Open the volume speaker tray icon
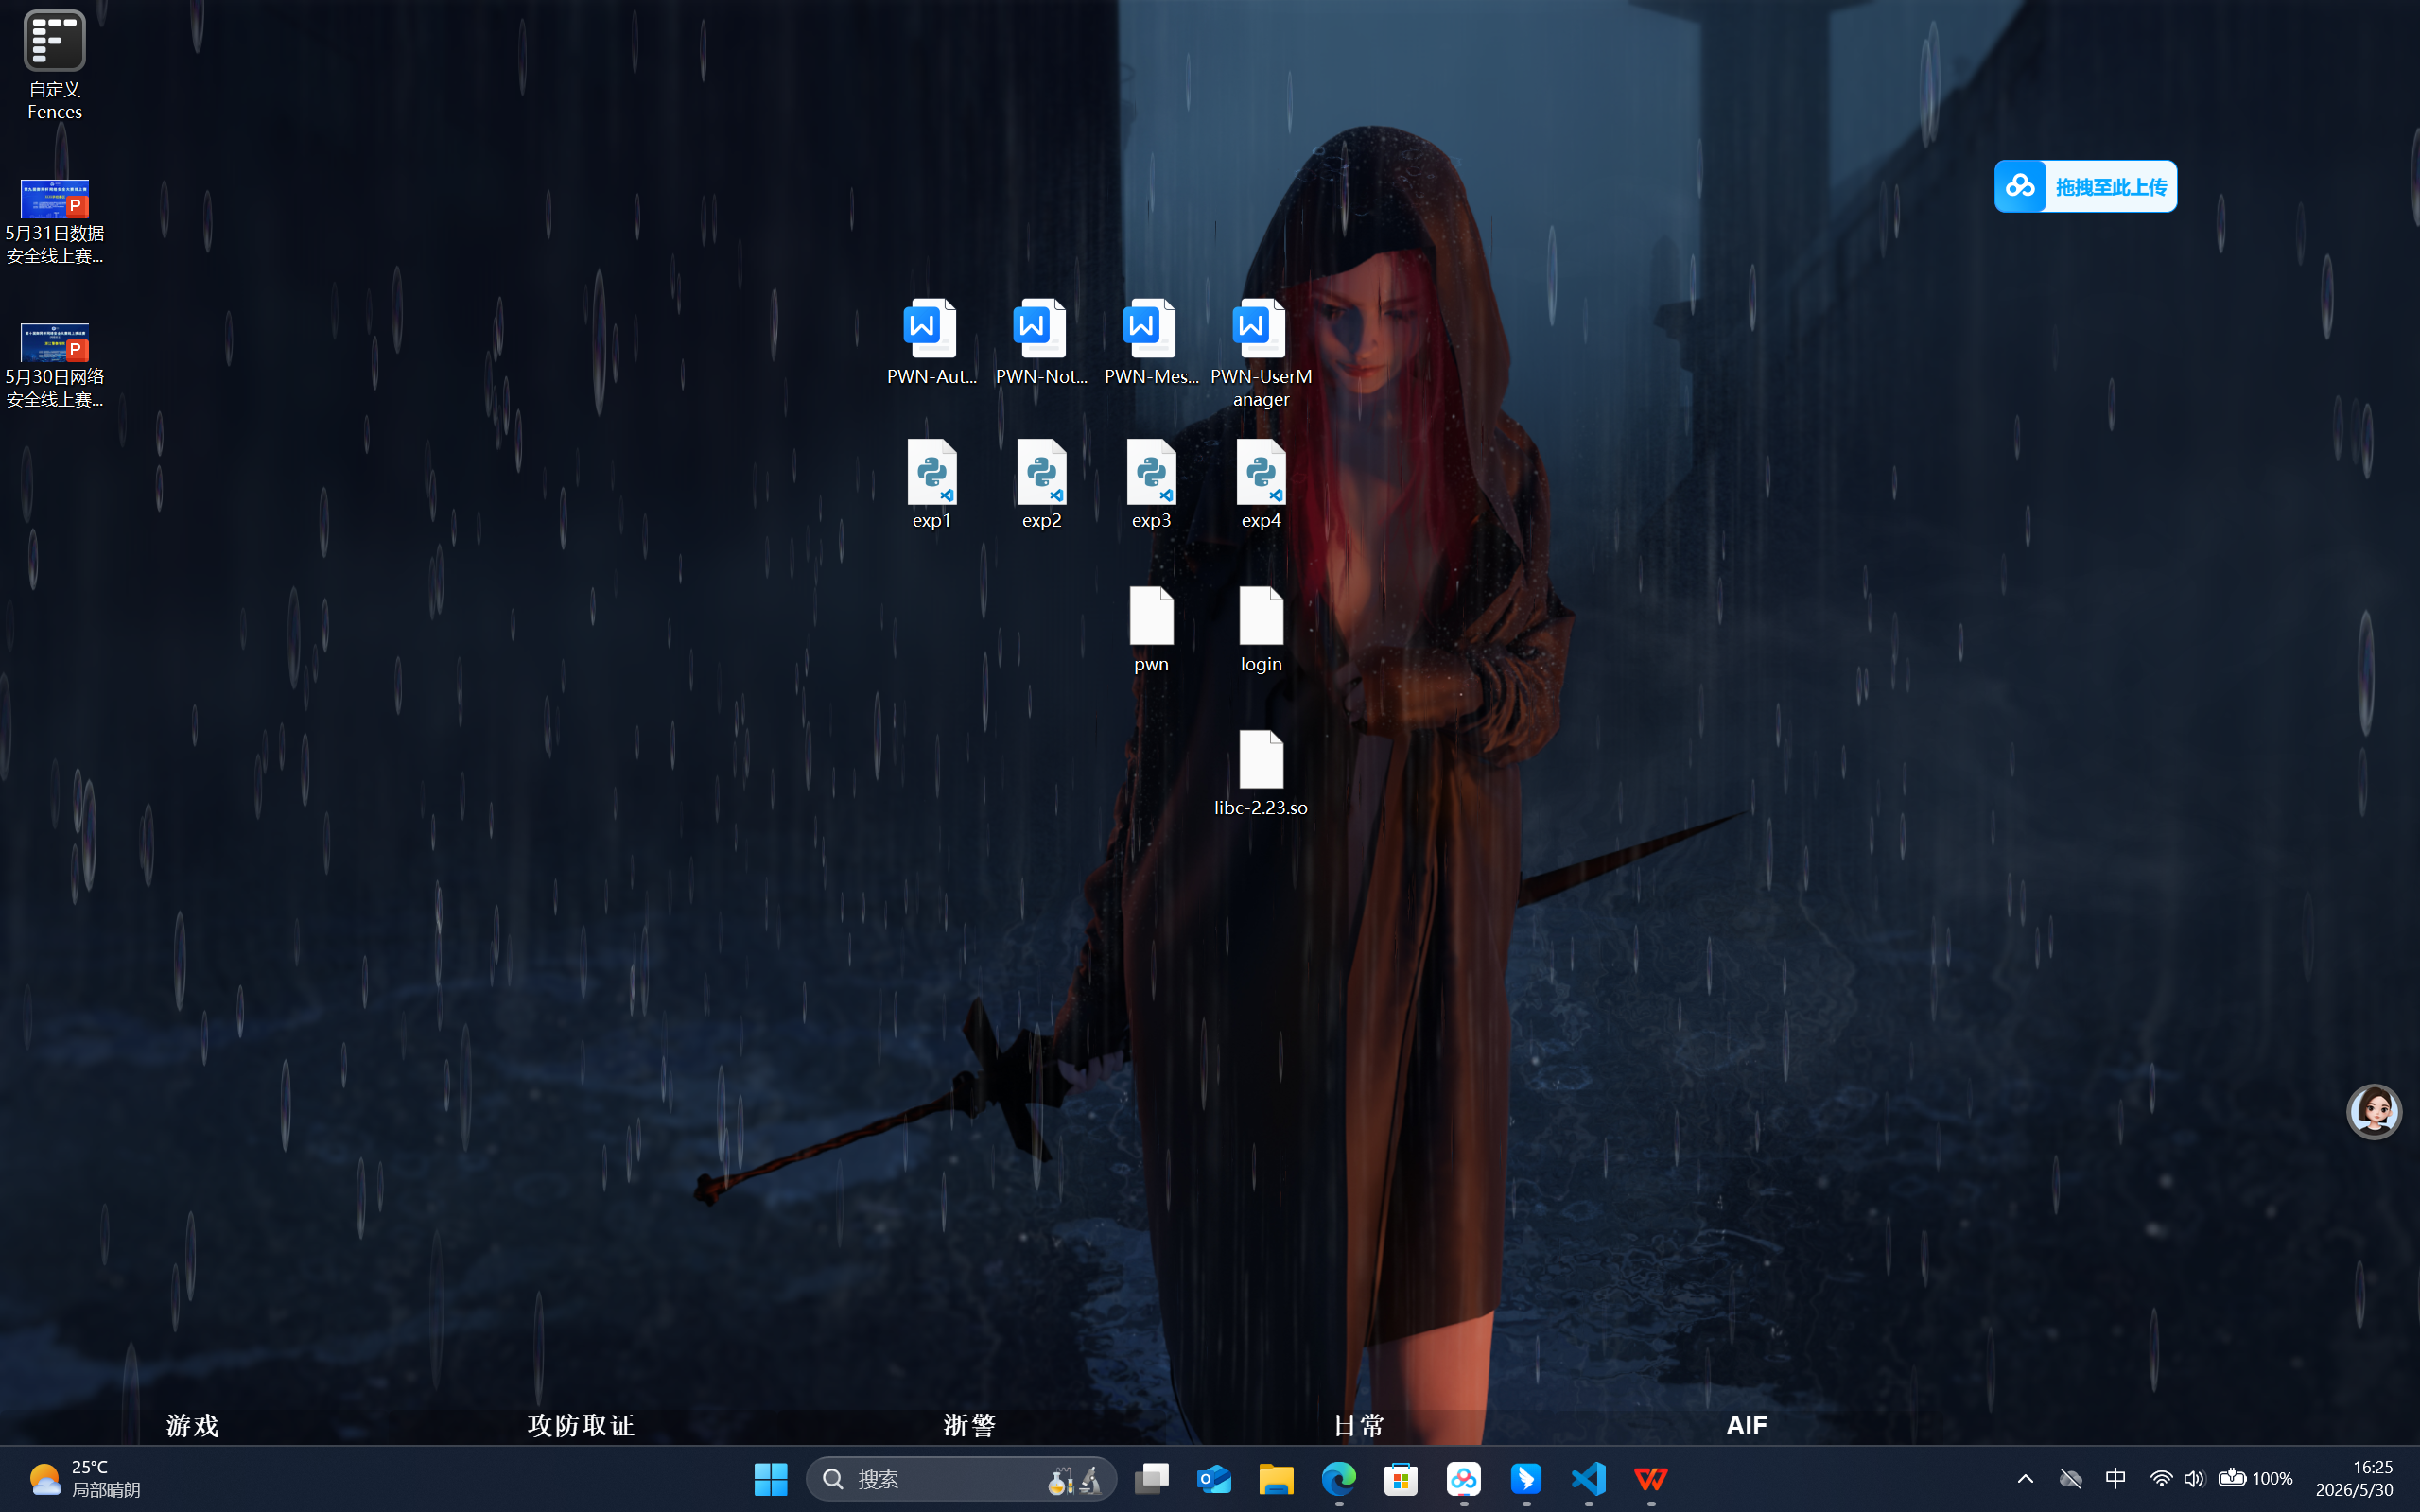Viewport: 2420px width, 1512px height. 2194,1479
